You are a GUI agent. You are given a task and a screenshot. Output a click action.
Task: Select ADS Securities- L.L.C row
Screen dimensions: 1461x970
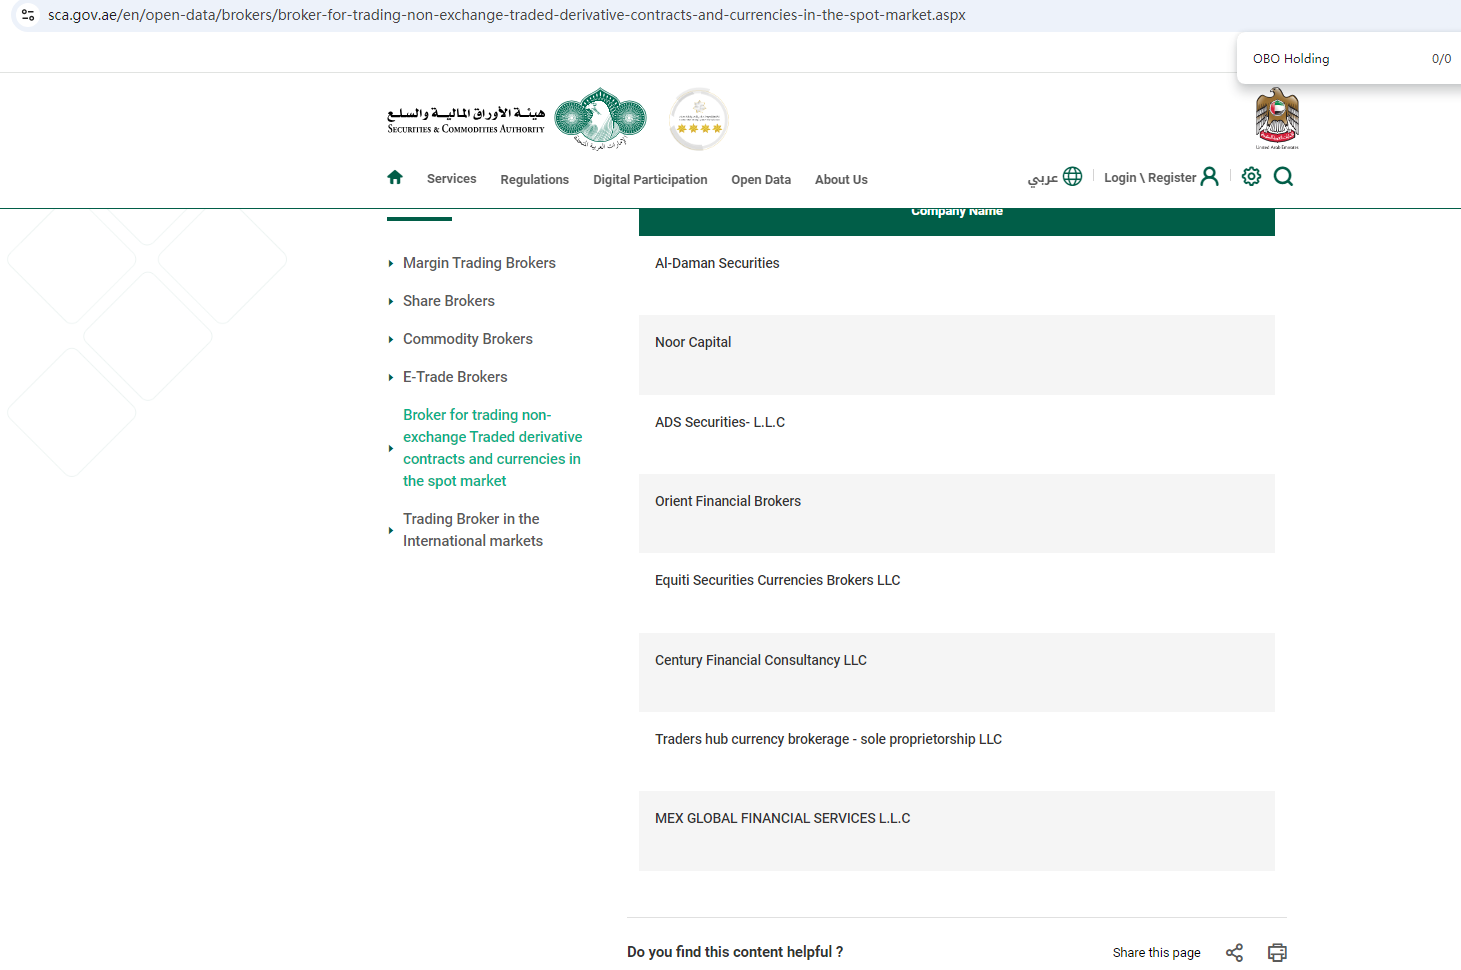(x=957, y=434)
